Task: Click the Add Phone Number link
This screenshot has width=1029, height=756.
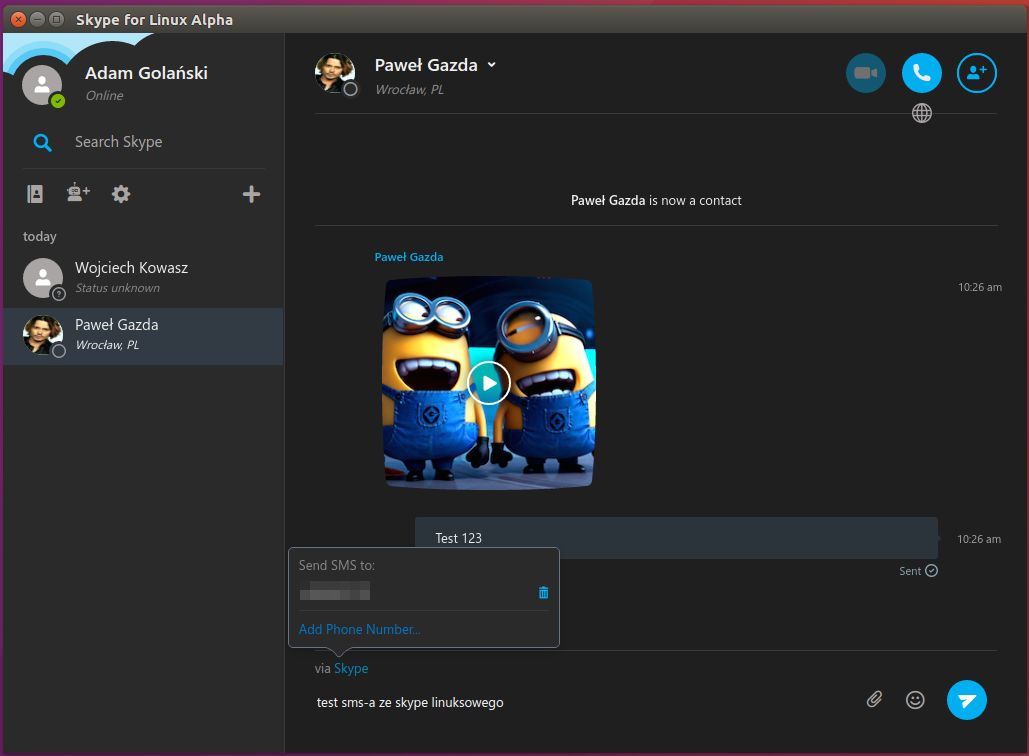Action: click(x=360, y=629)
